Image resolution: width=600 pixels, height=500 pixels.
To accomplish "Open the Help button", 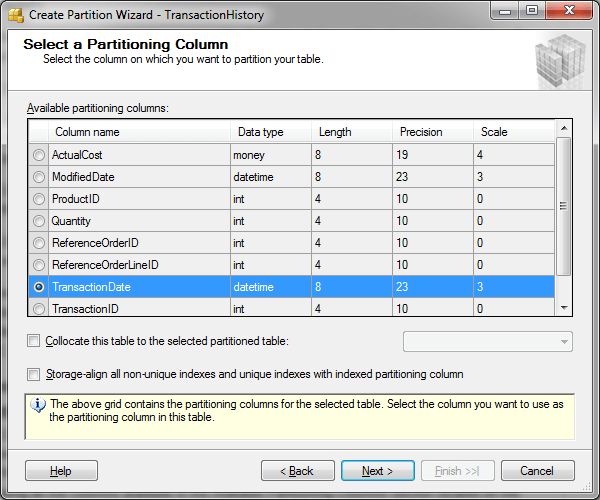I will pyautogui.click(x=61, y=471).
